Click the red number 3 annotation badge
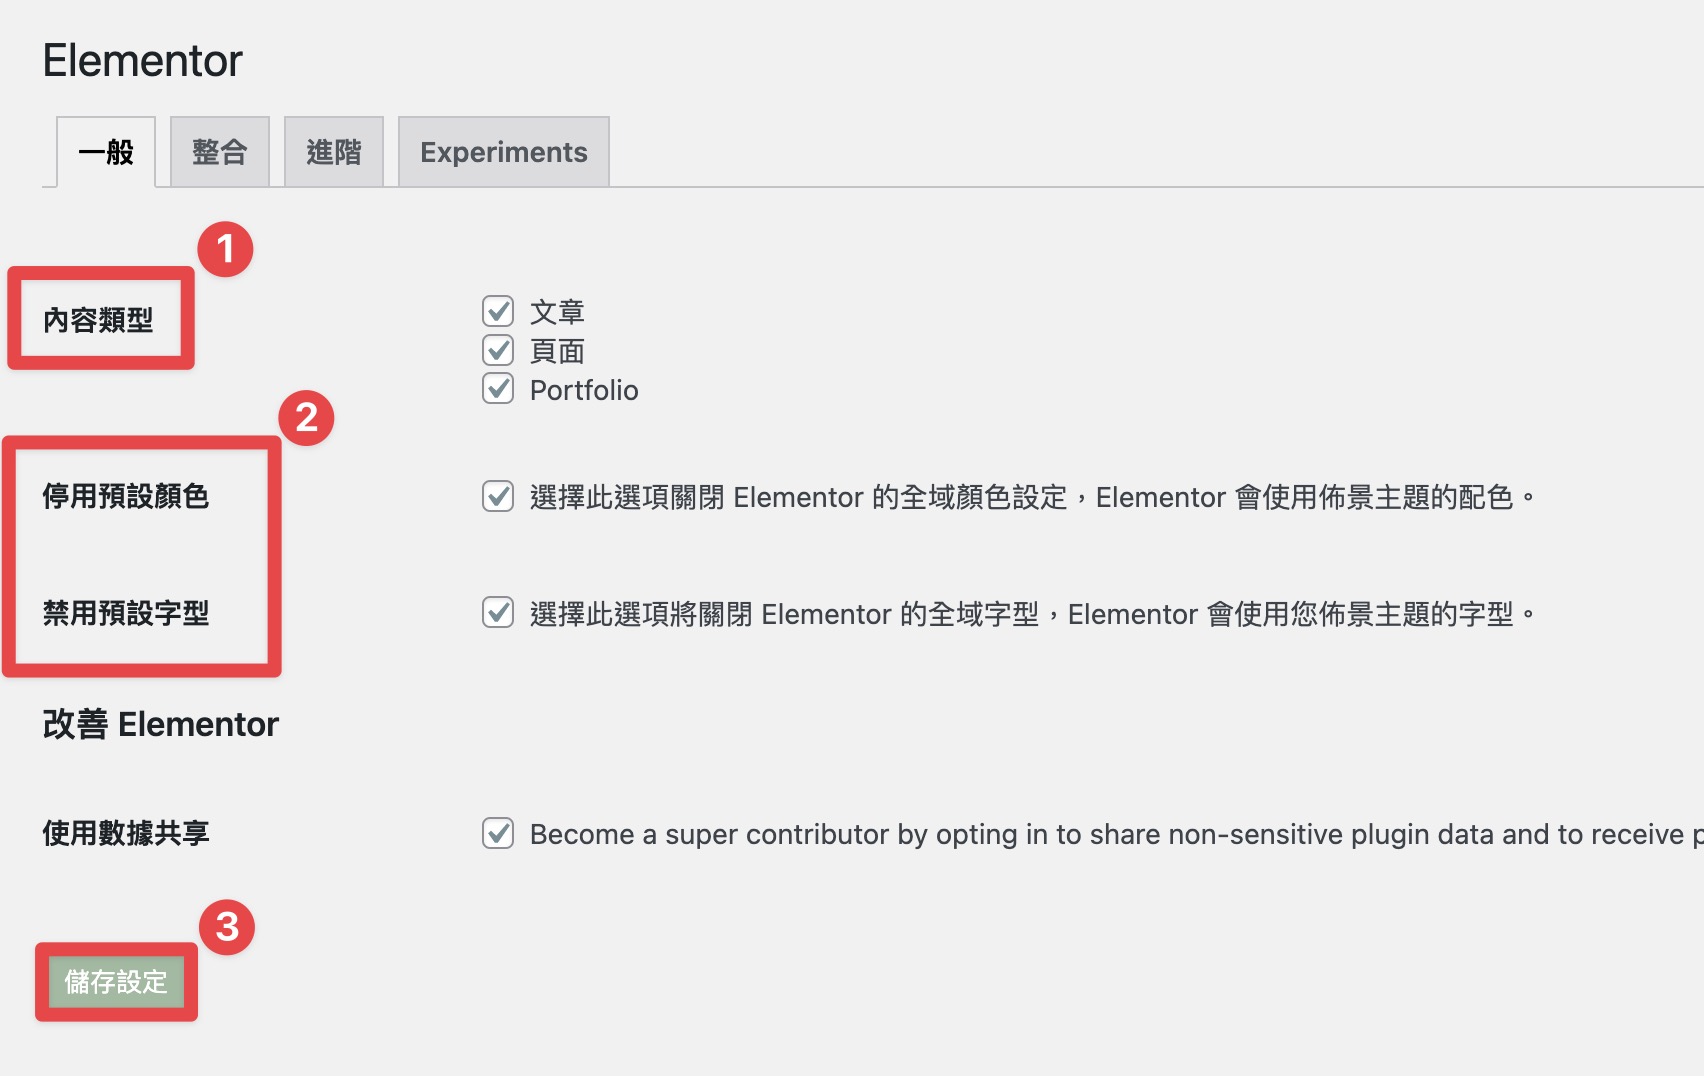 pos(227,927)
